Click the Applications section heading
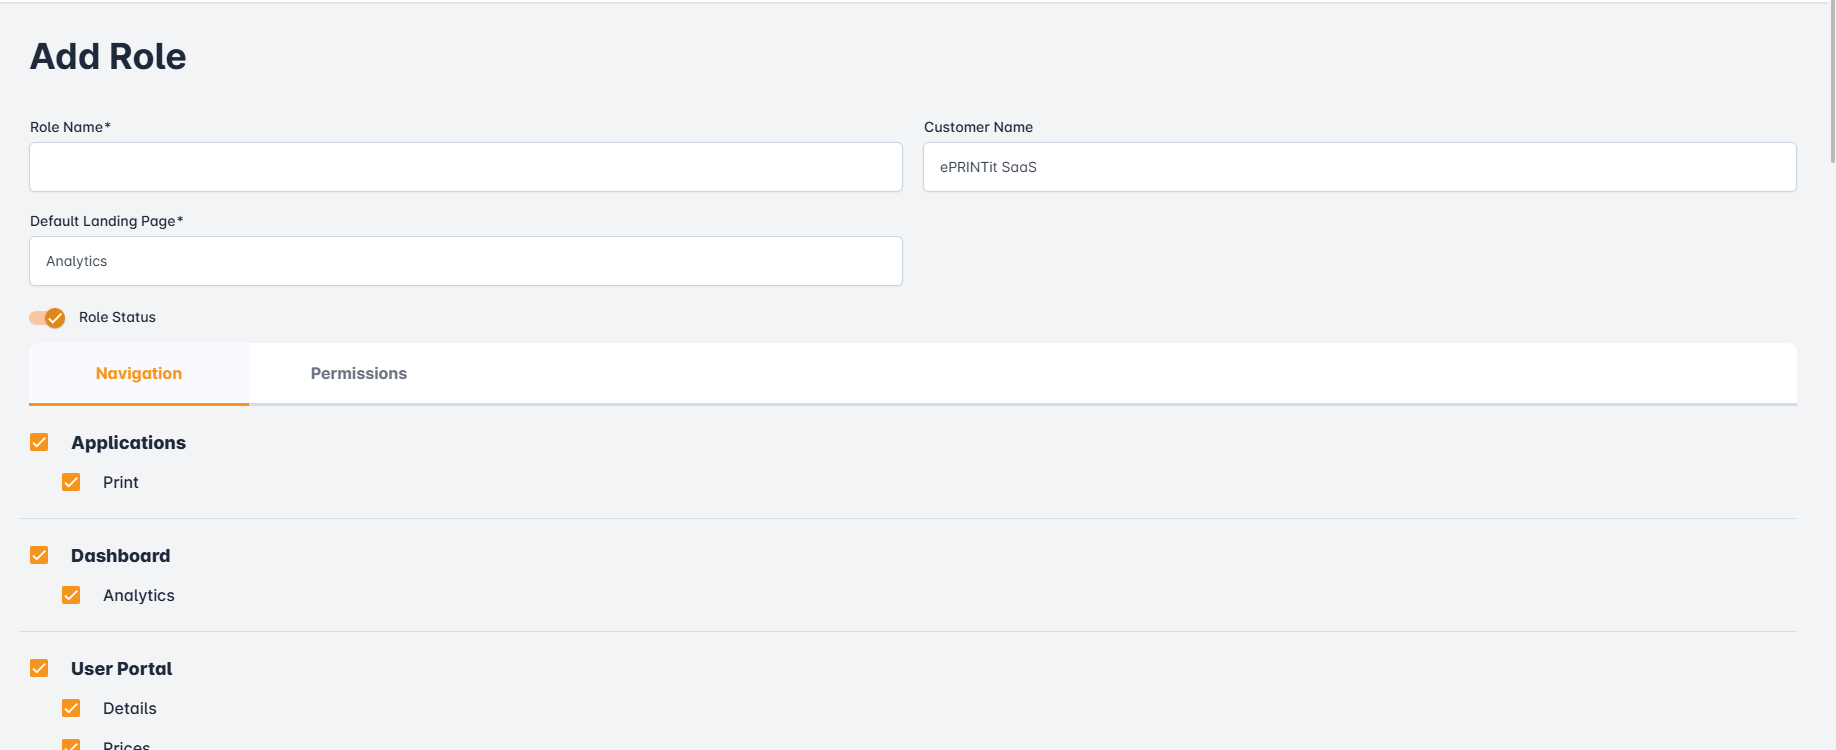 point(128,442)
